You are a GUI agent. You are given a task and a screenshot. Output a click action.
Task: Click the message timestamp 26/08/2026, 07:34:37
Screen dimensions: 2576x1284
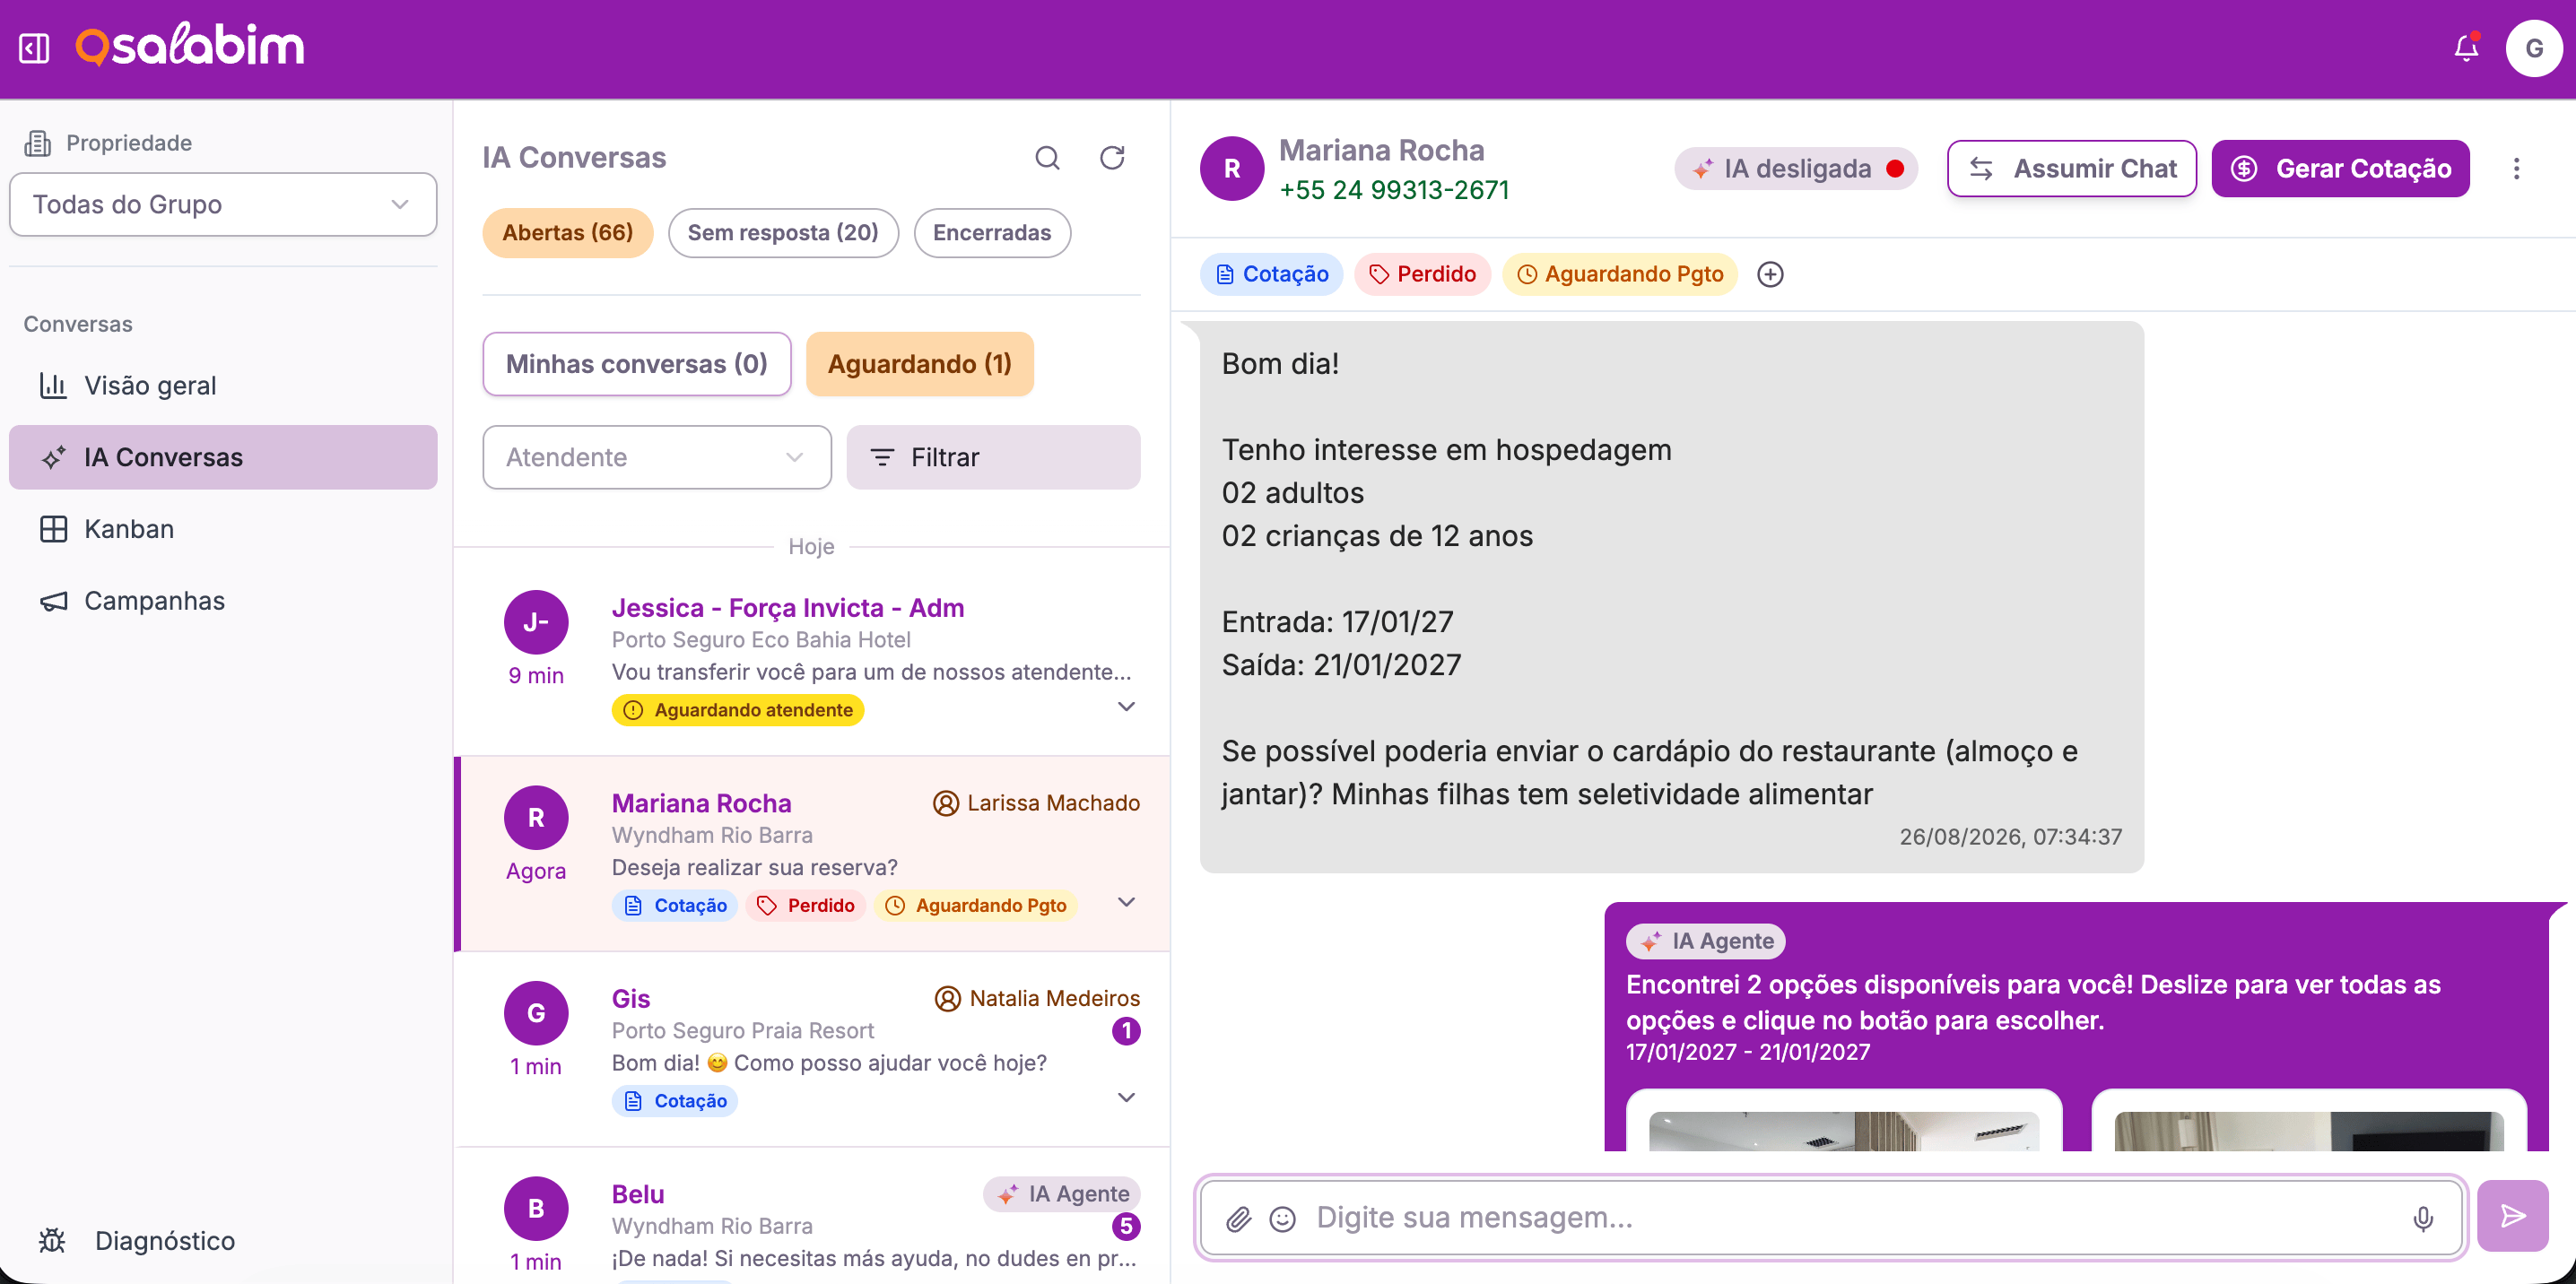coord(2010,837)
